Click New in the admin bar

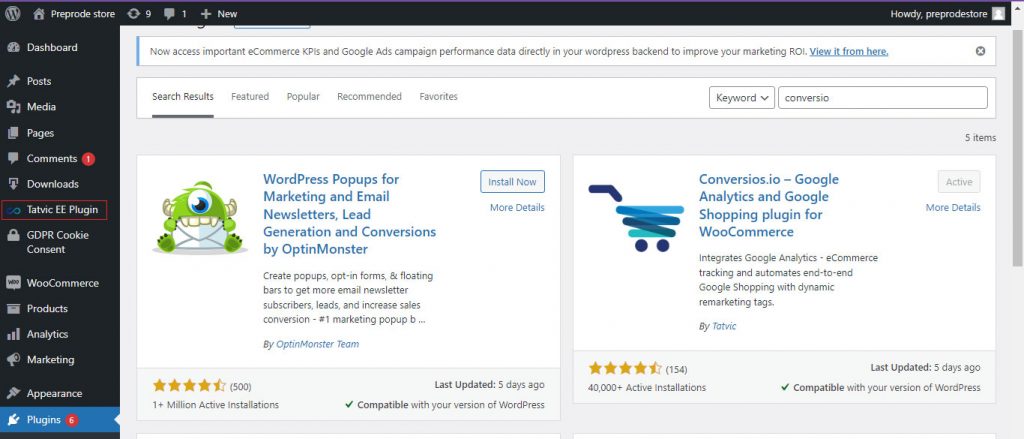coord(227,14)
